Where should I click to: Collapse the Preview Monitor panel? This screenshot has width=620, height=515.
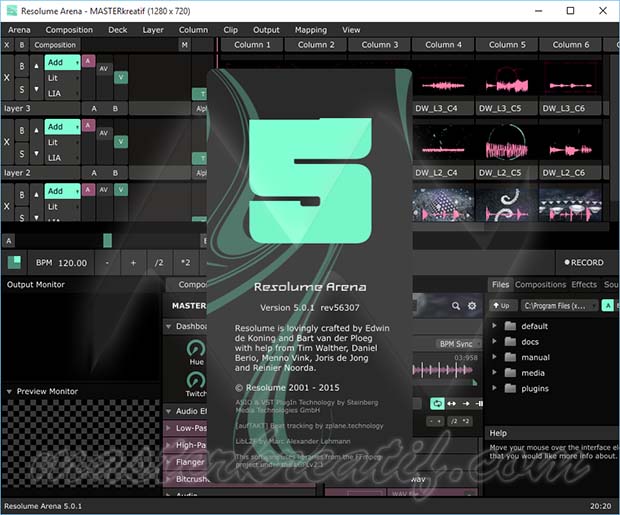pos(9,392)
